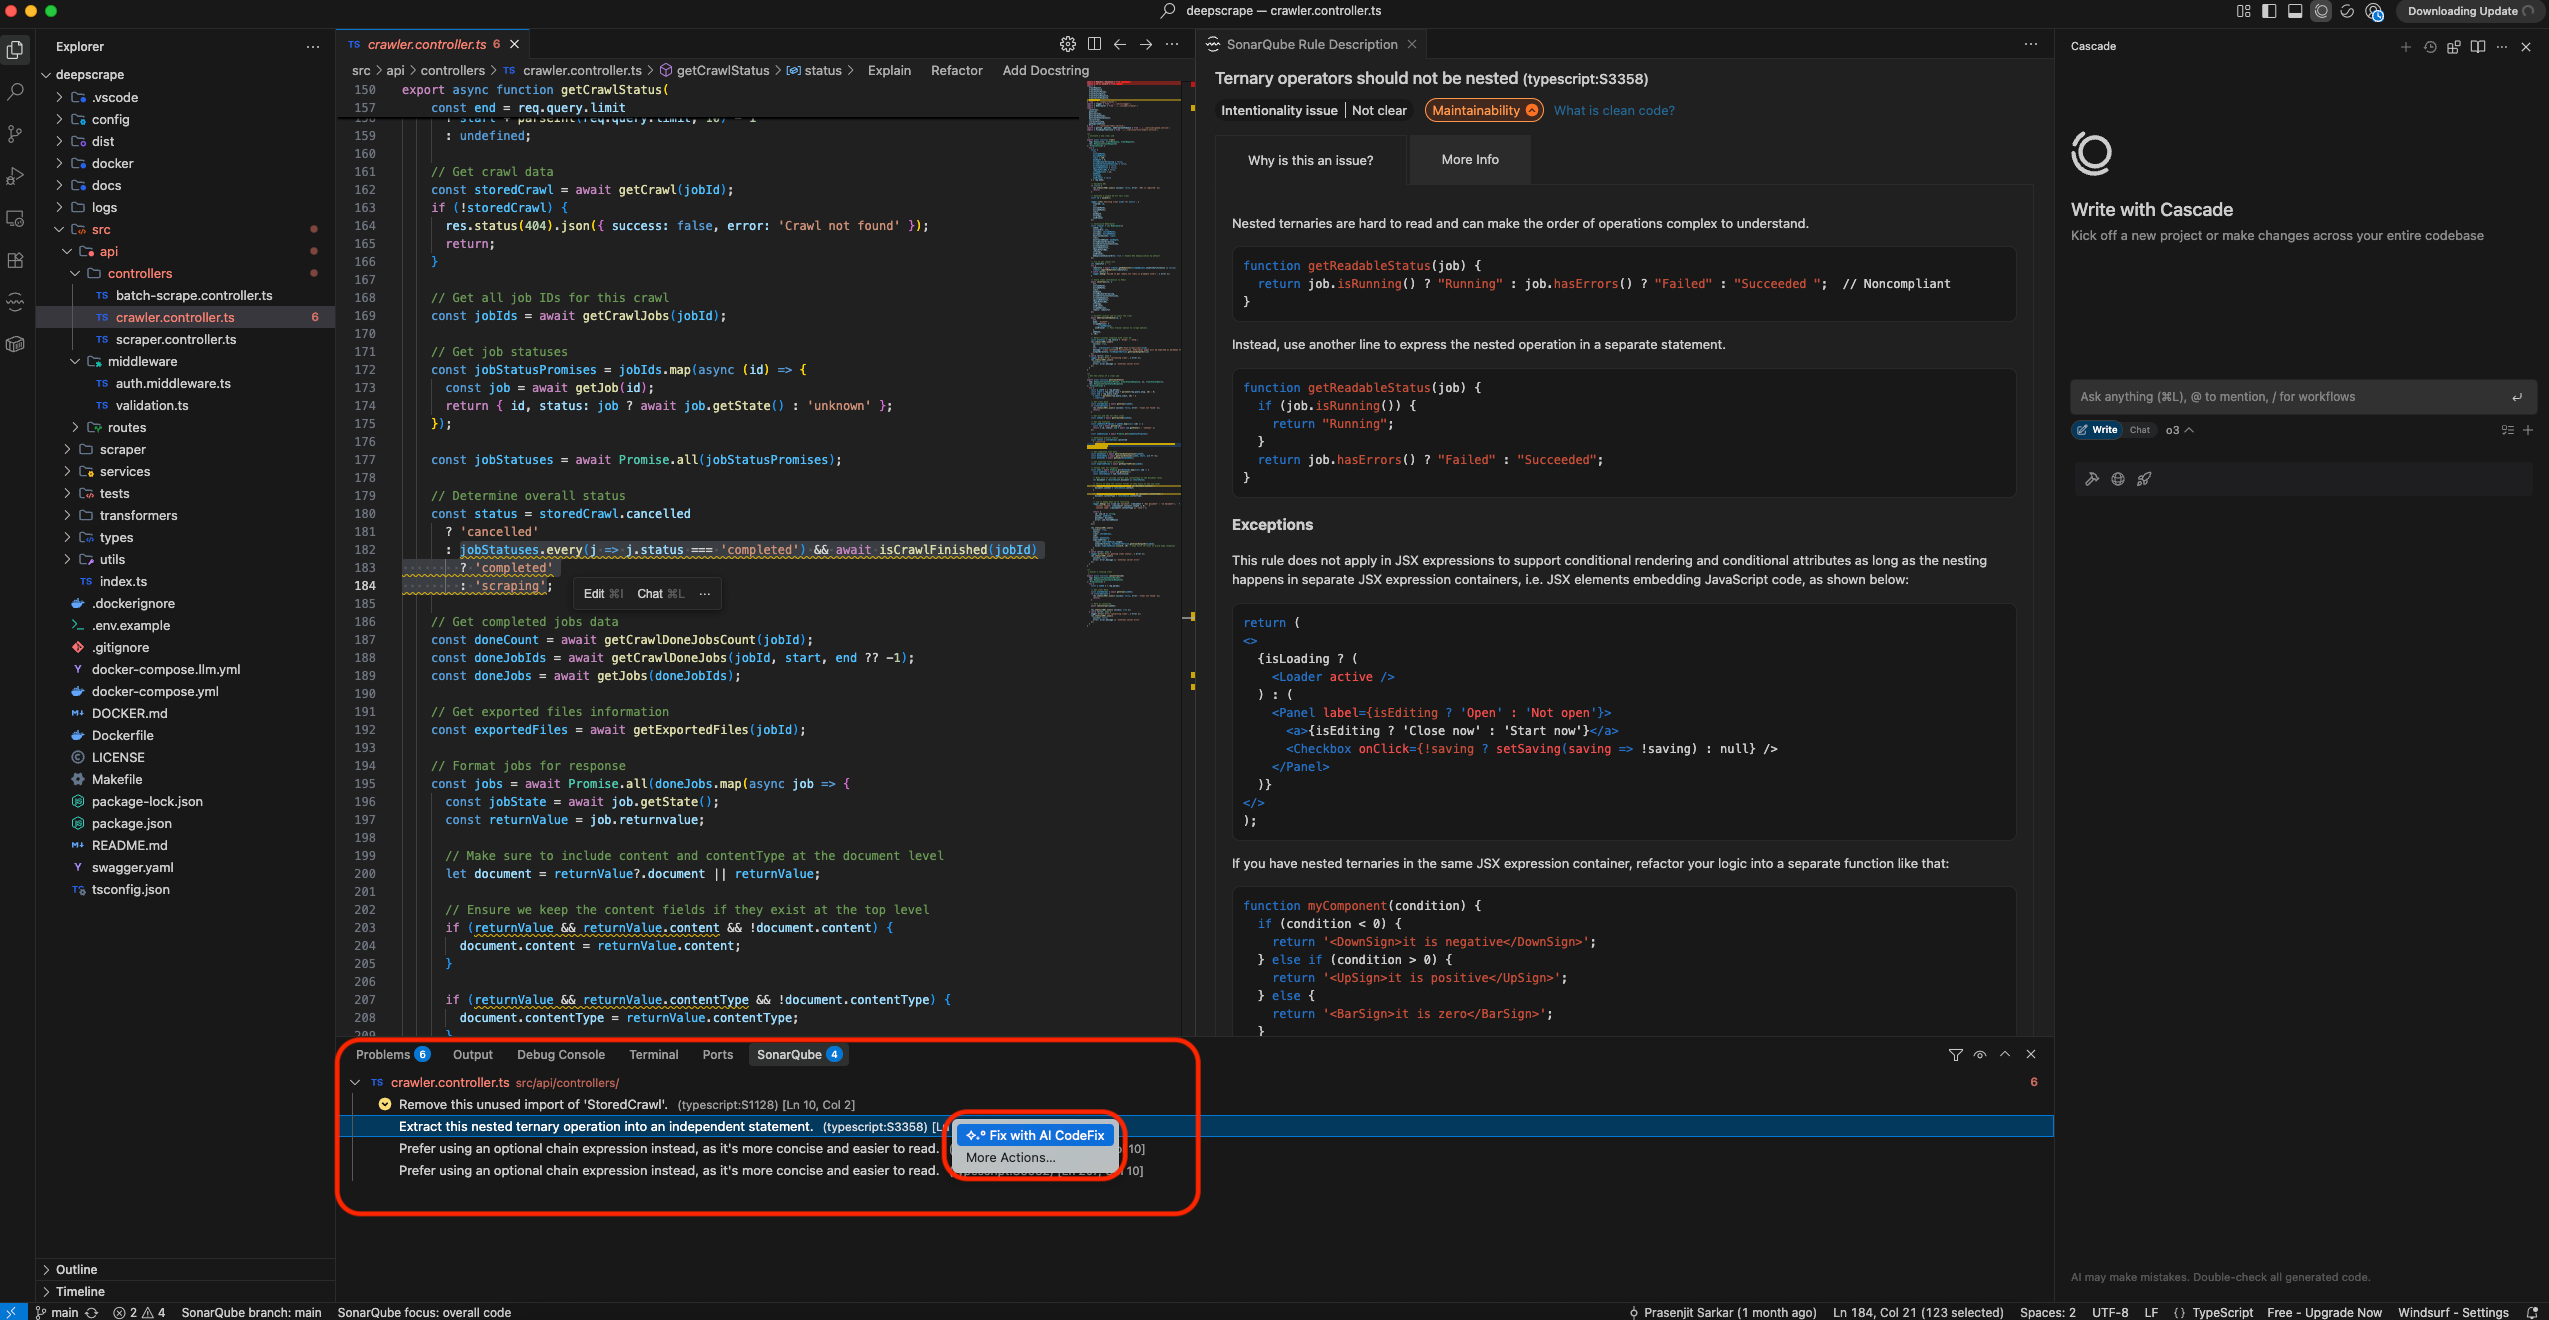Viewport: 2549px width, 1320px height.
Task: Open the Search view in activity bar
Action: click(16, 91)
